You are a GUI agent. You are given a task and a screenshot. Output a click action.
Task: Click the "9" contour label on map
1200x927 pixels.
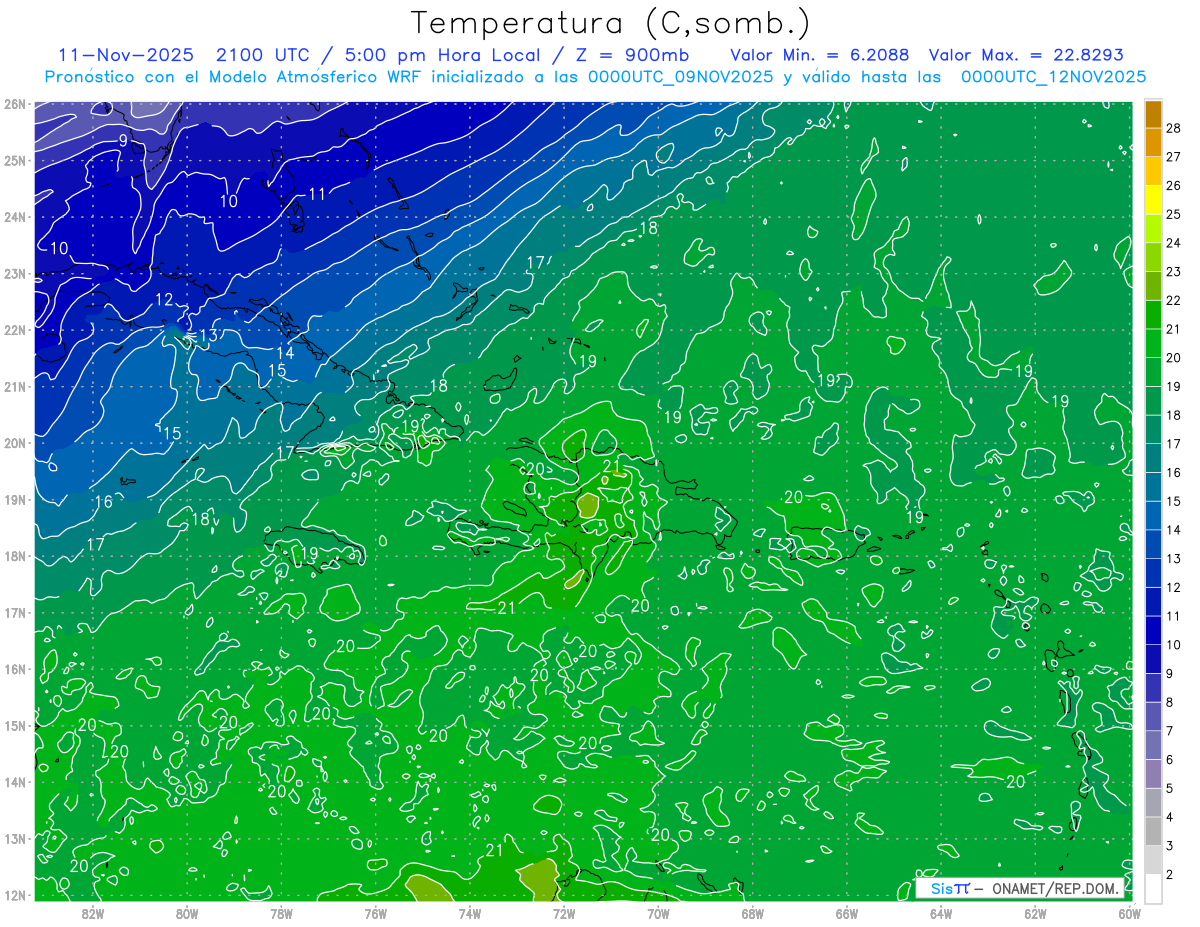click(x=122, y=141)
